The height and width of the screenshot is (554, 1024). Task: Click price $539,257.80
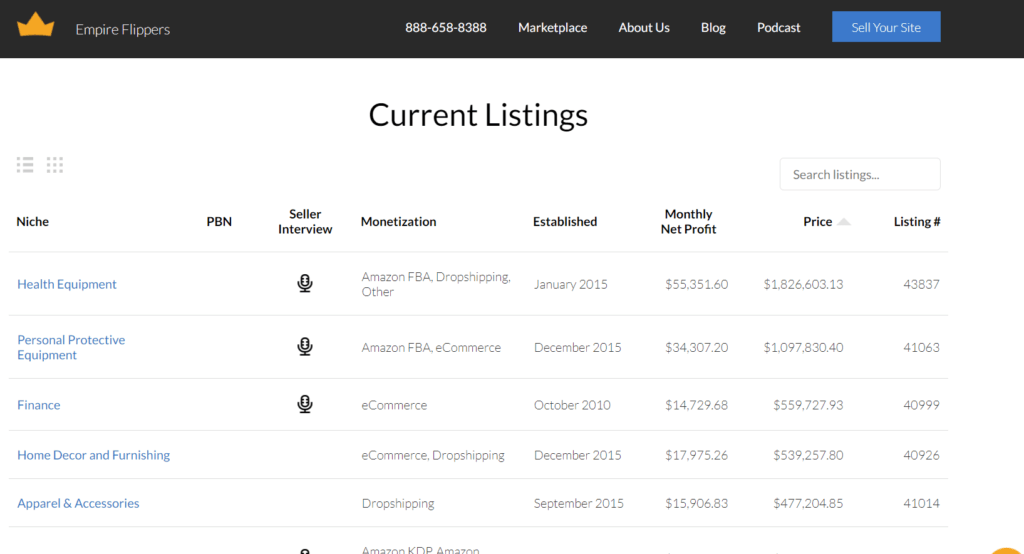tap(808, 455)
